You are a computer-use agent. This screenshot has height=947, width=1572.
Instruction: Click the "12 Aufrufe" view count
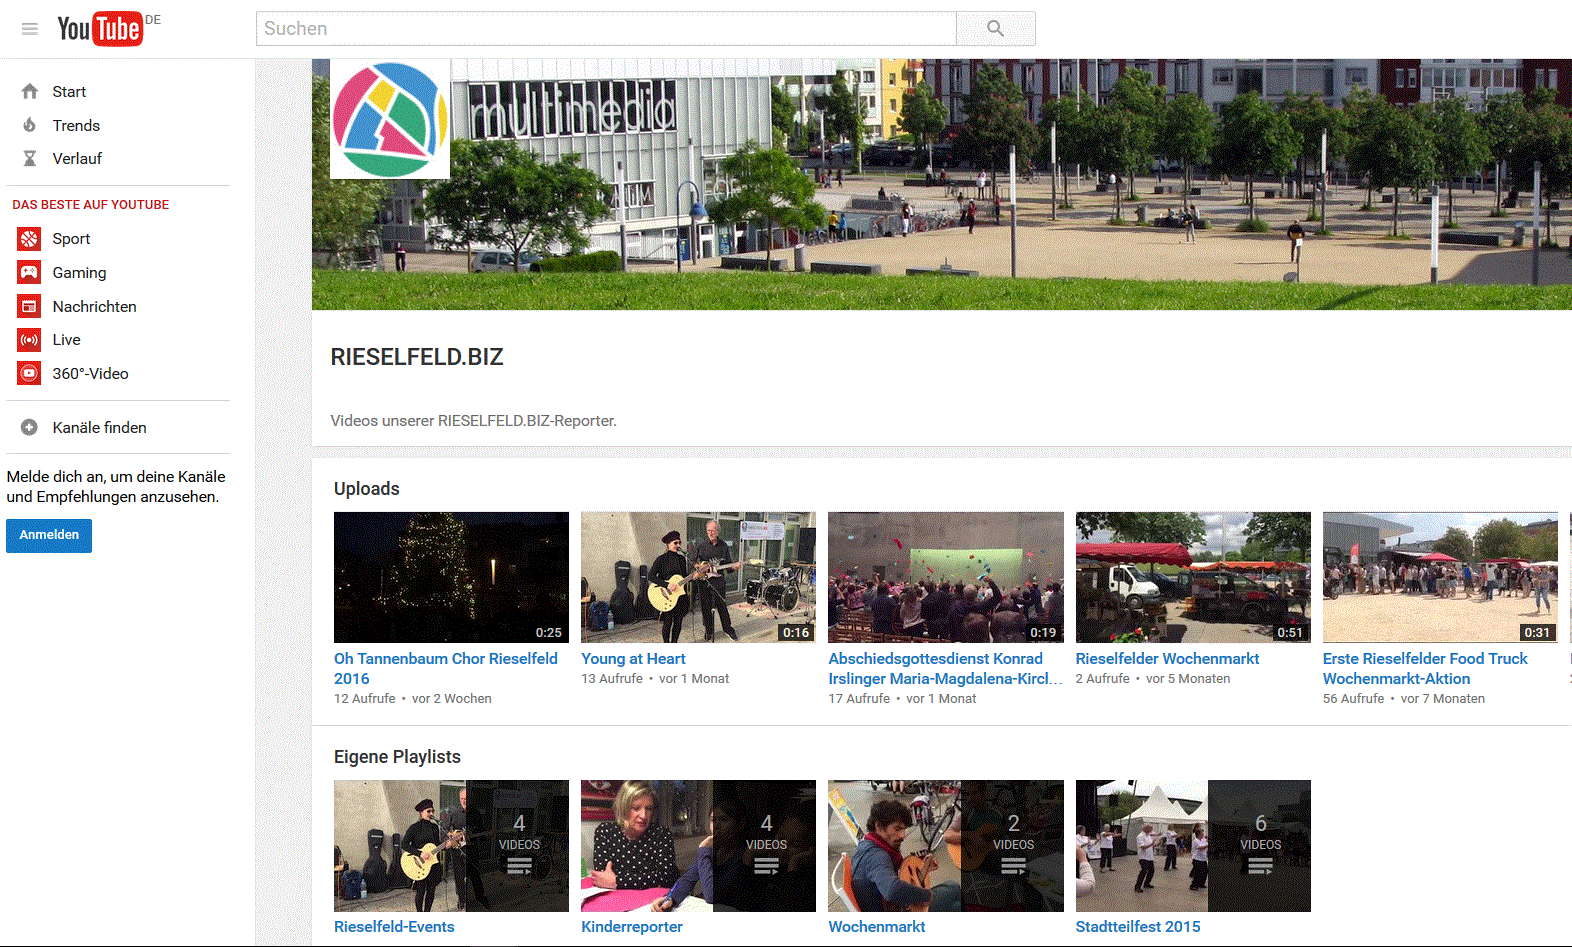click(x=365, y=698)
